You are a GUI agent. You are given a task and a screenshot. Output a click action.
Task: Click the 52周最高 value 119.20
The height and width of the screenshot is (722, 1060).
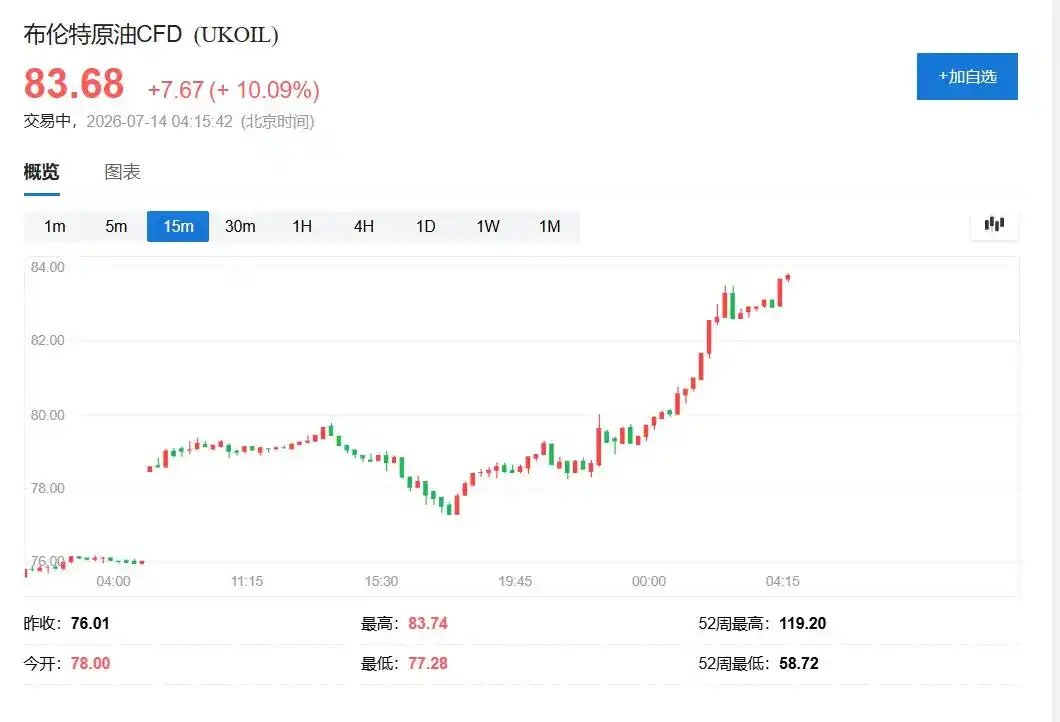(x=802, y=623)
